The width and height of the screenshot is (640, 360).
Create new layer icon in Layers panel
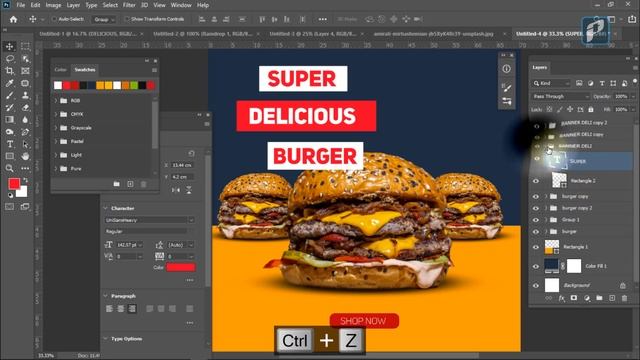coord(612,298)
